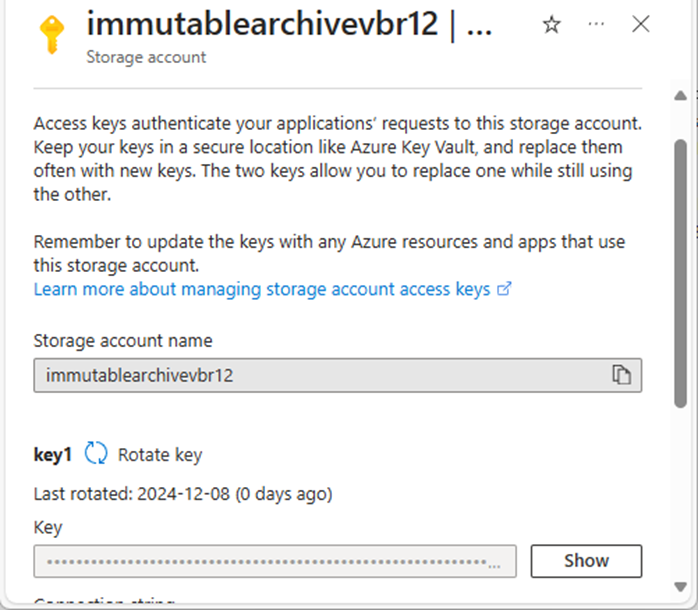Copy the storage account name to clipboard
This screenshot has width=698, height=610.
[x=621, y=375]
